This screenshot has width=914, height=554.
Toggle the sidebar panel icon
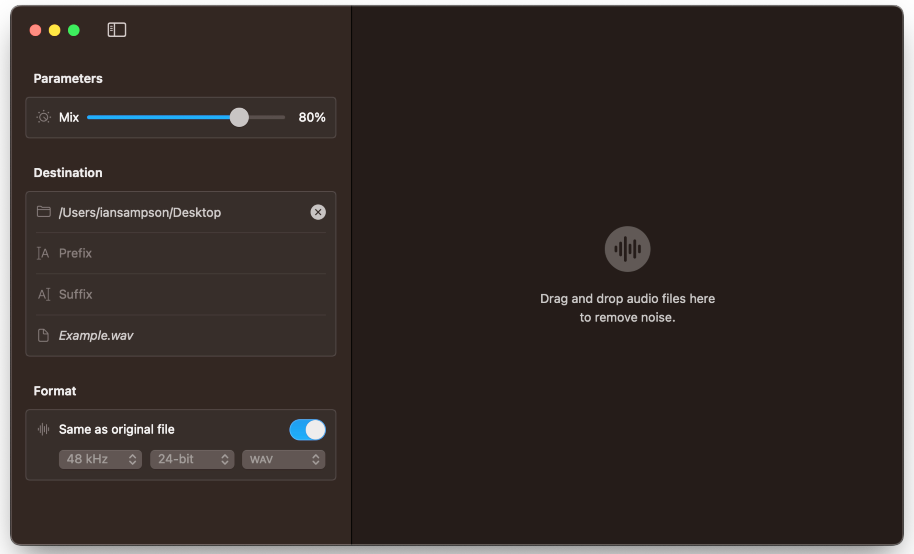pyautogui.click(x=117, y=30)
